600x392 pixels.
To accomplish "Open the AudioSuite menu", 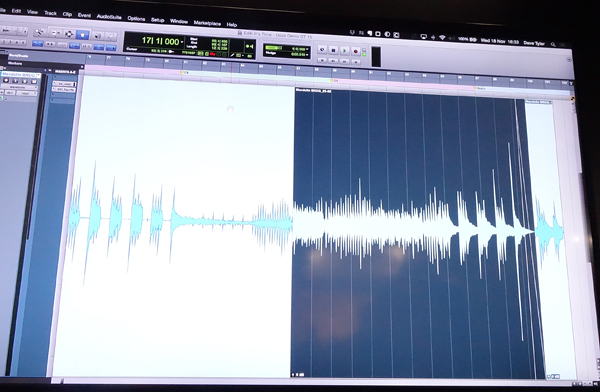I will 109,16.
